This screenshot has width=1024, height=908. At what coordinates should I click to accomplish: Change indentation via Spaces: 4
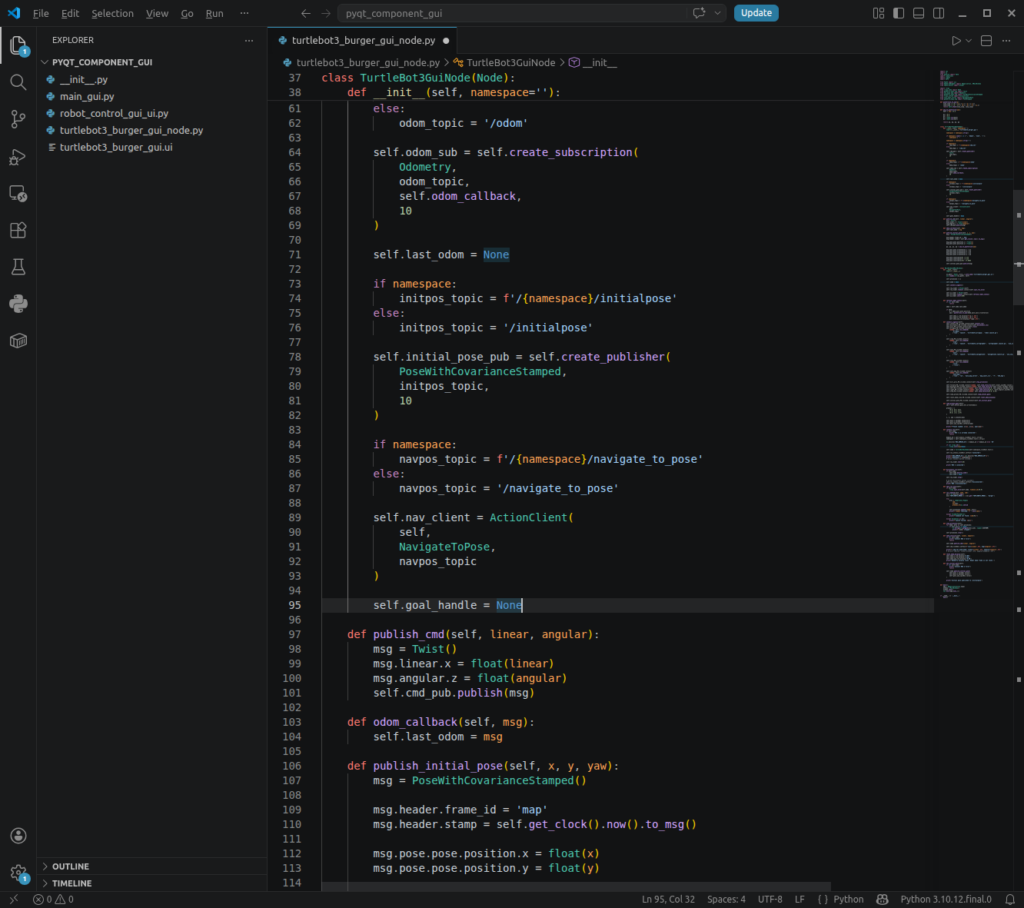point(726,900)
